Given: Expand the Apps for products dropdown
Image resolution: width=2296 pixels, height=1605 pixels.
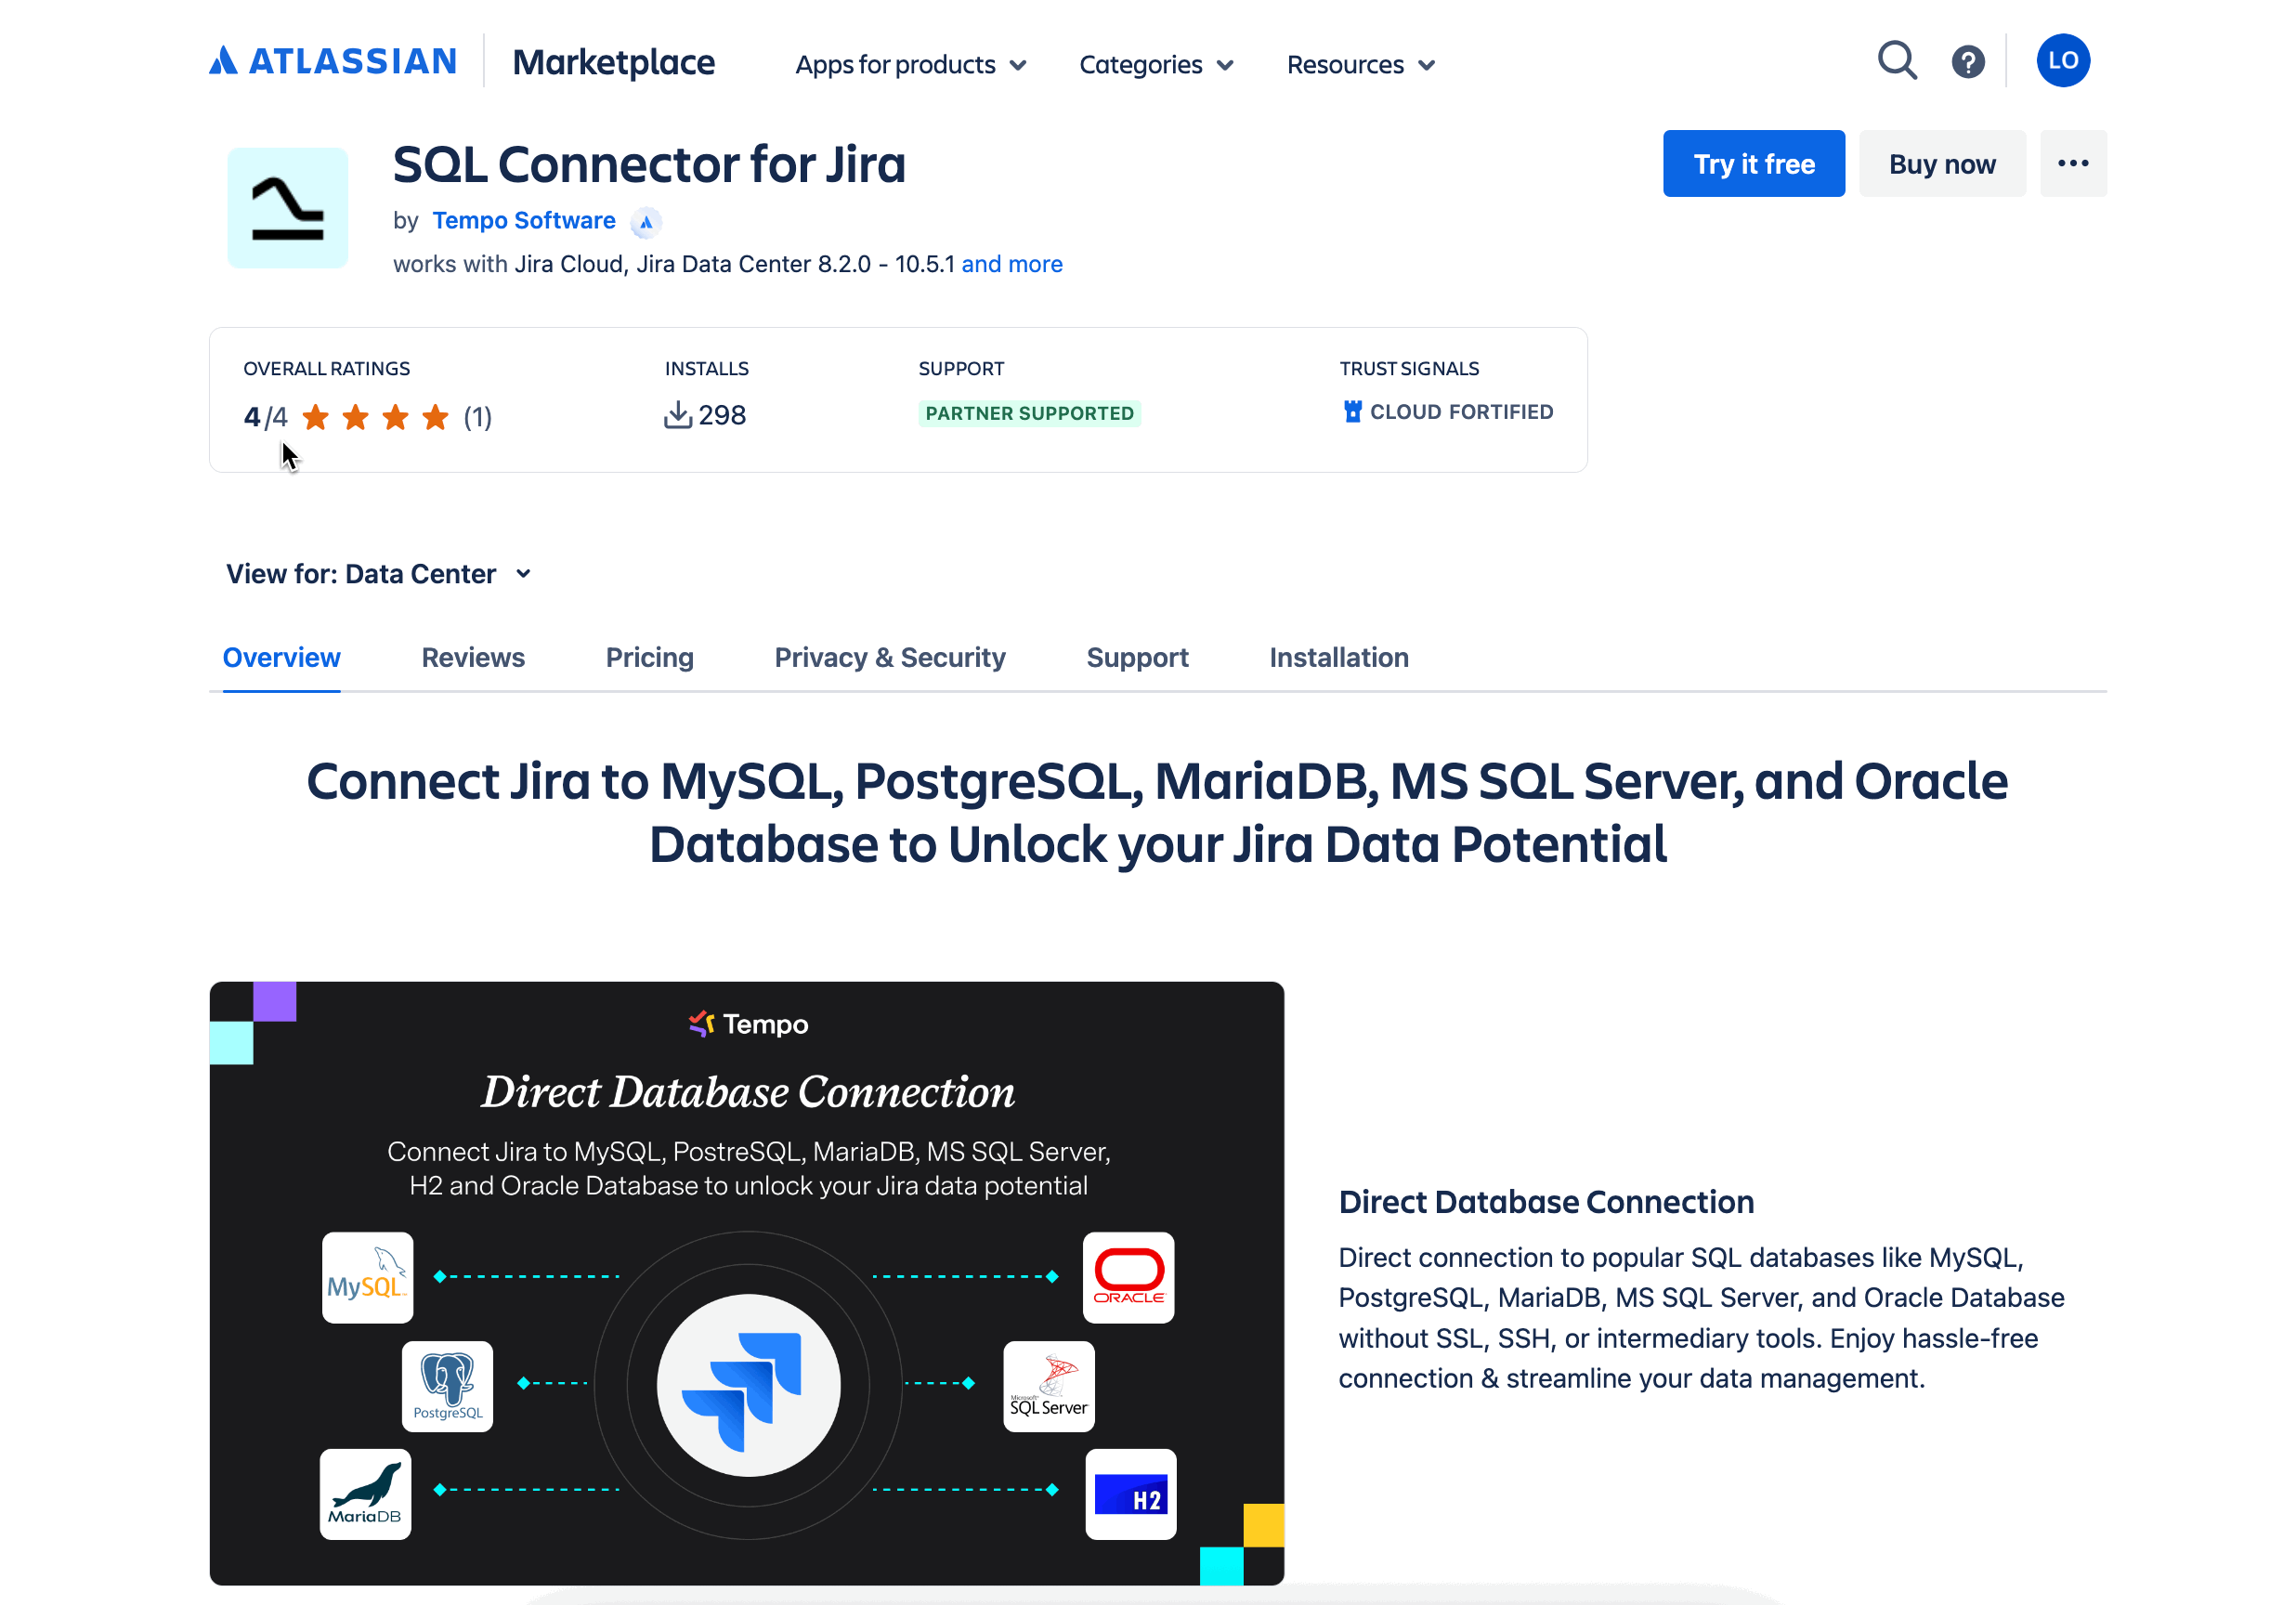Looking at the screenshot, I should [910, 64].
